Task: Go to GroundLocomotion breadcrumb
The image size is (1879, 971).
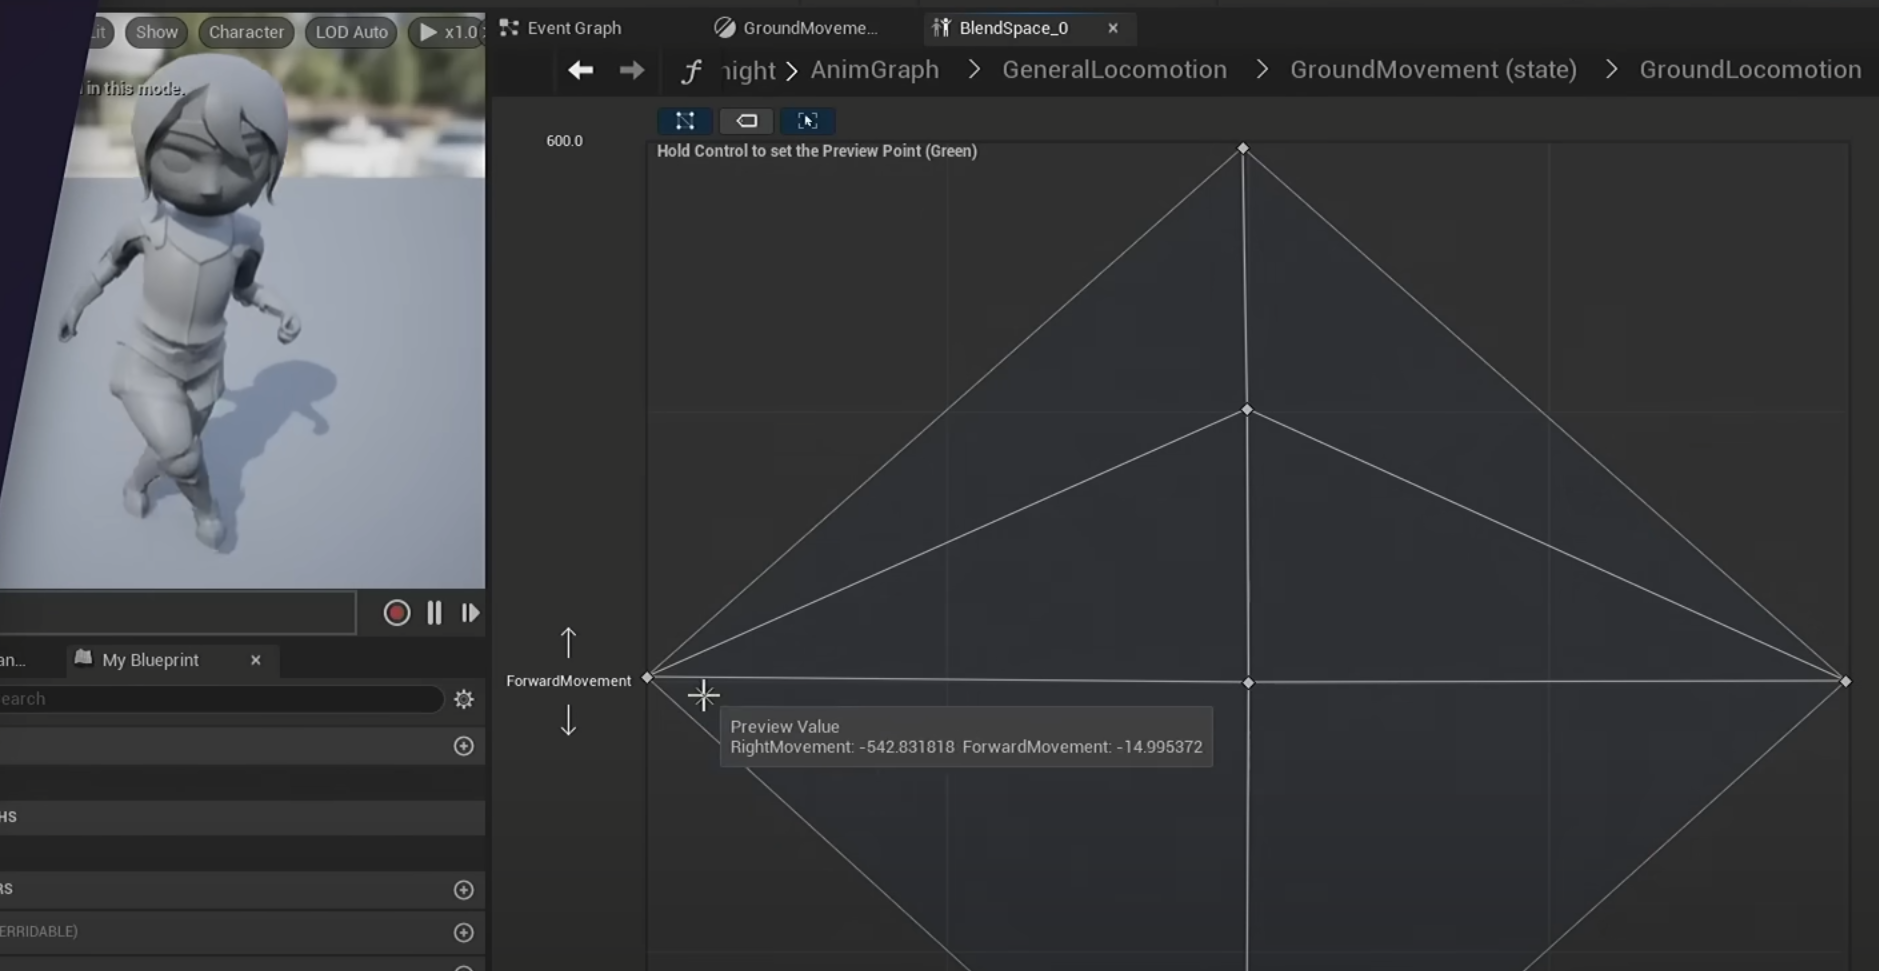Action: pyautogui.click(x=1750, y=70)
